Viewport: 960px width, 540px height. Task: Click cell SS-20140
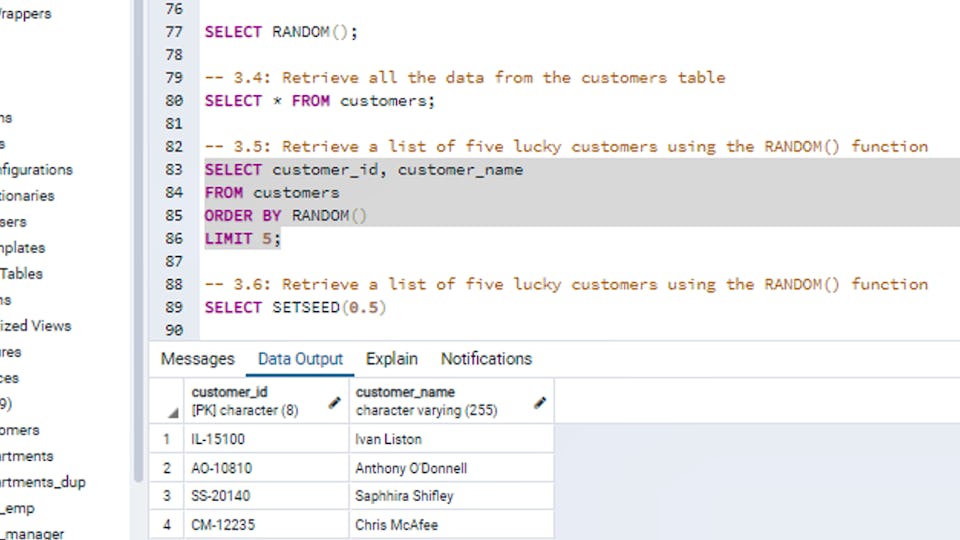[x=266, y=496]
